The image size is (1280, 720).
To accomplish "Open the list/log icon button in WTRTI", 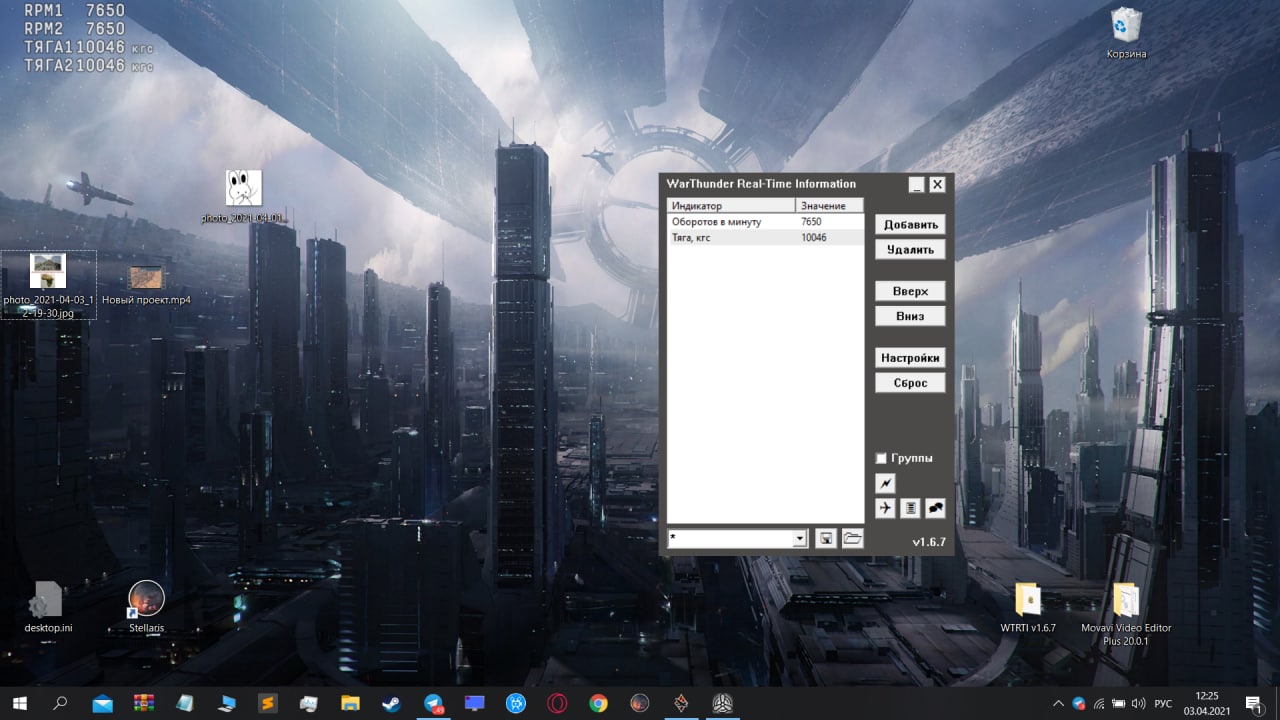I will pyautogui.click(x=910, y=508).
